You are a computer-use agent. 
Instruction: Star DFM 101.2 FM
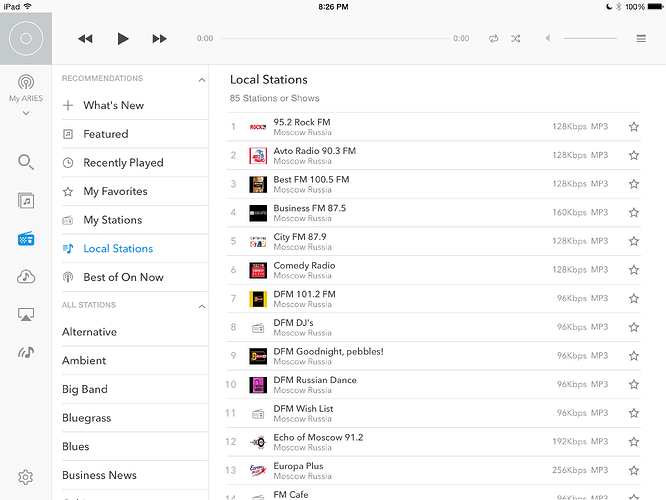(x=634, y=299)
